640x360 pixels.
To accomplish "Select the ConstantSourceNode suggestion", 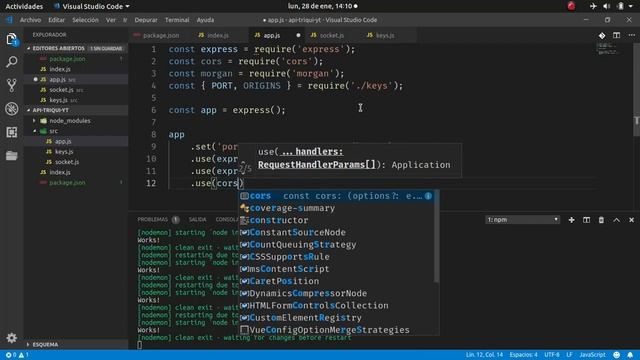I will tap(336, 233).
